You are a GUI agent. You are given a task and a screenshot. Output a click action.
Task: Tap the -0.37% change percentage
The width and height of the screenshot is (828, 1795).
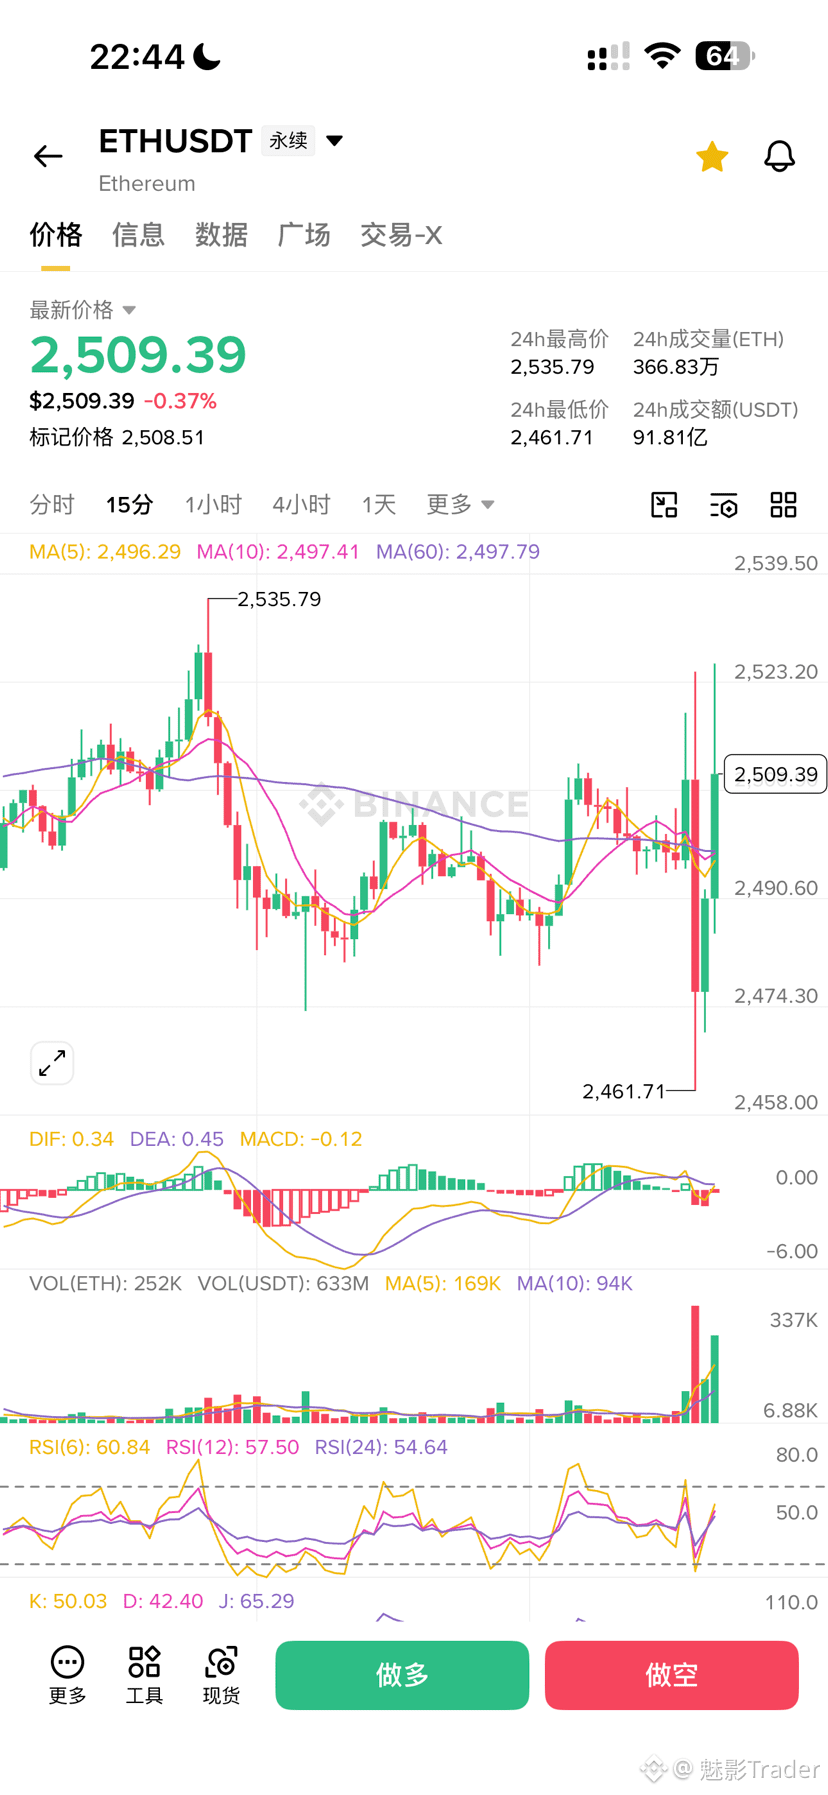180,401
